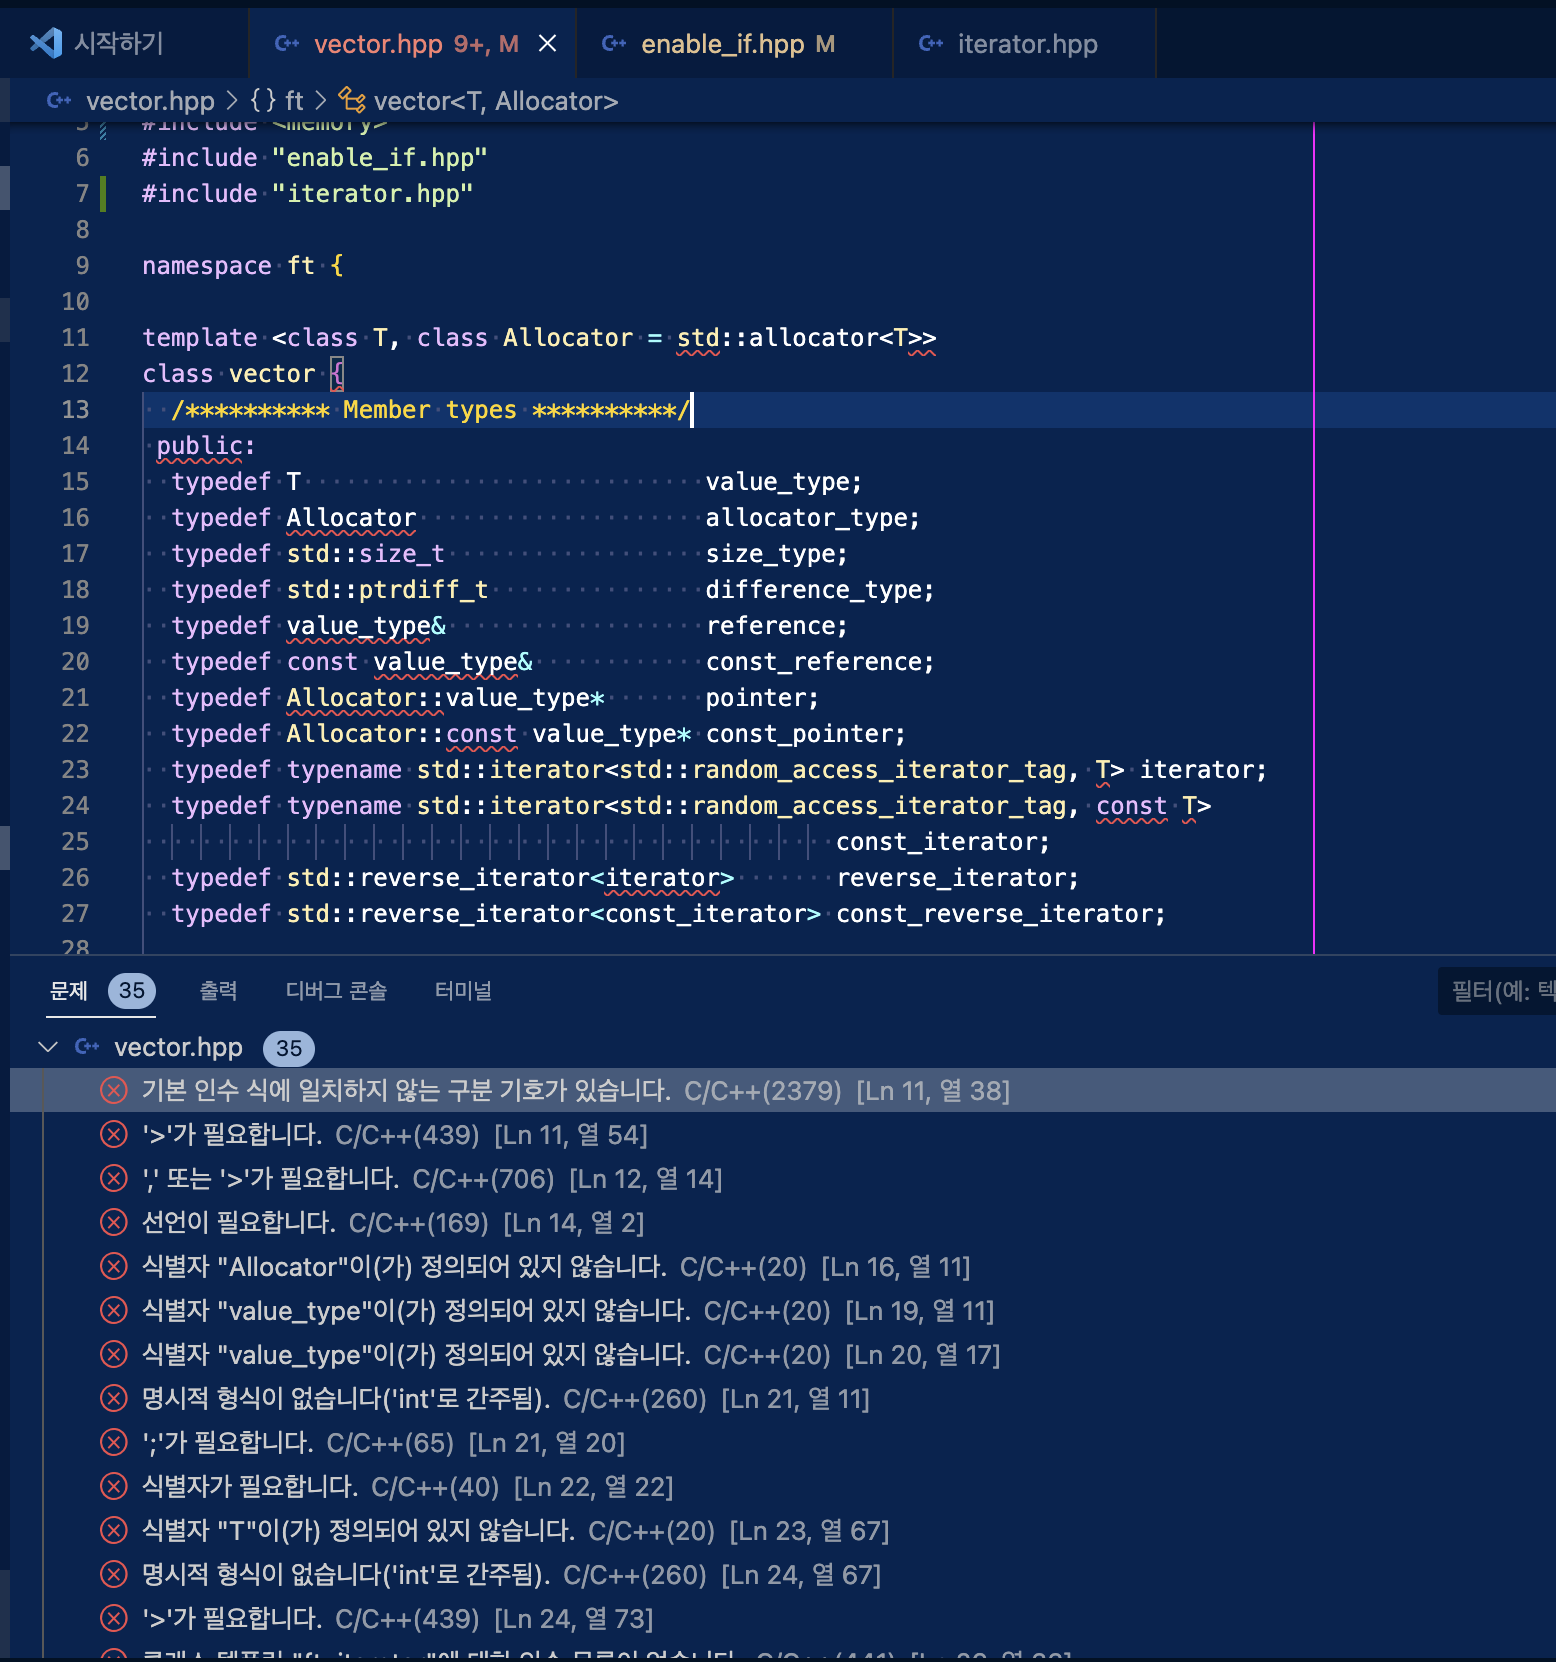Select error C/C++(439) at Ln 11, 열 54
The image size is (1556, 1662).
(x=783, y=1134)
